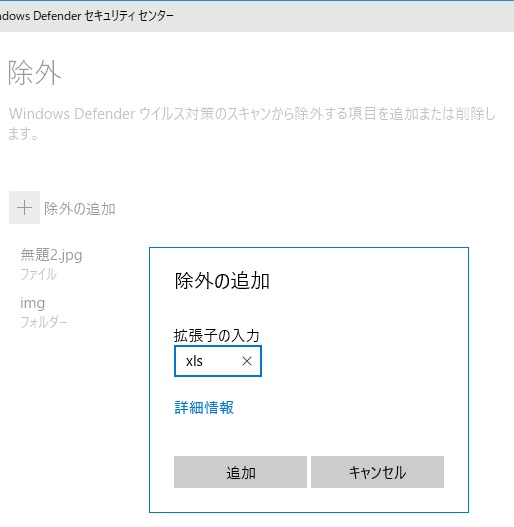The image size is (514, 527).
Task: Click the 除外の追加 label beside the plus
Action: click(80, 208)
